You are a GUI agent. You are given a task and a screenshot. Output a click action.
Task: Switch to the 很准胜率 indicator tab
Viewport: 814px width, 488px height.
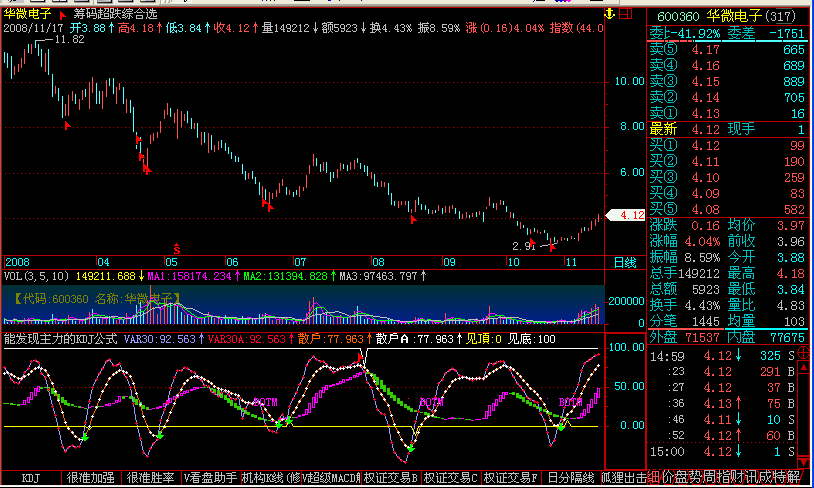coord(151,478)
